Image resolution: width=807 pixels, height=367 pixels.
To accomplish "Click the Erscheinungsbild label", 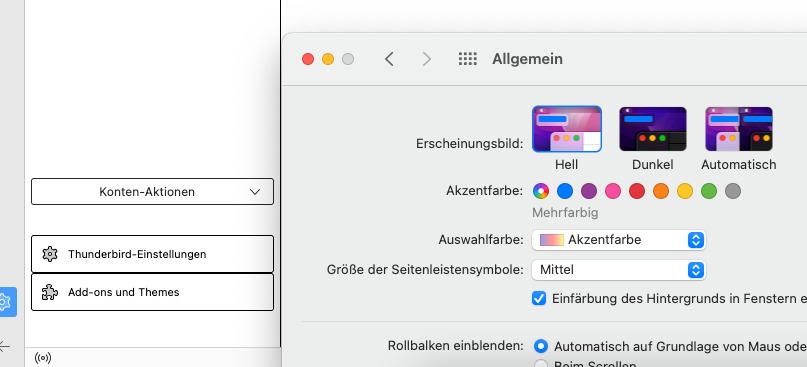I will click(469, 144).
